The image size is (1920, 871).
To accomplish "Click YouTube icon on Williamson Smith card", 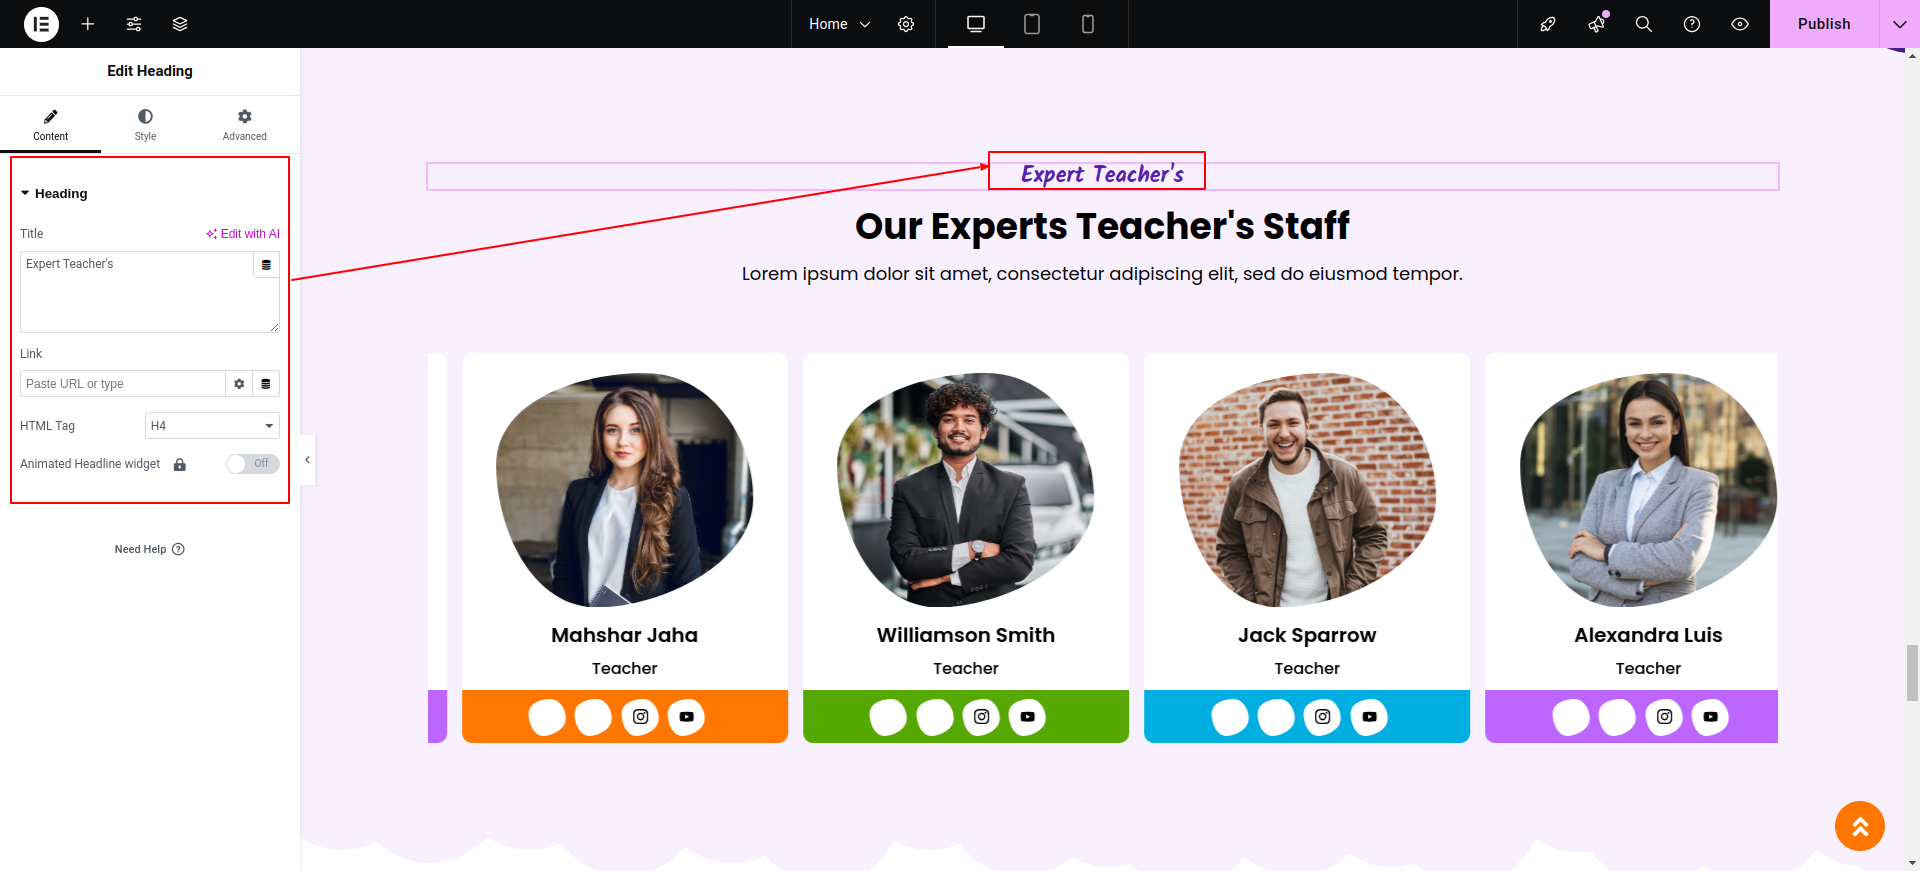I will pyautogui.click(x=1027, y=717).
